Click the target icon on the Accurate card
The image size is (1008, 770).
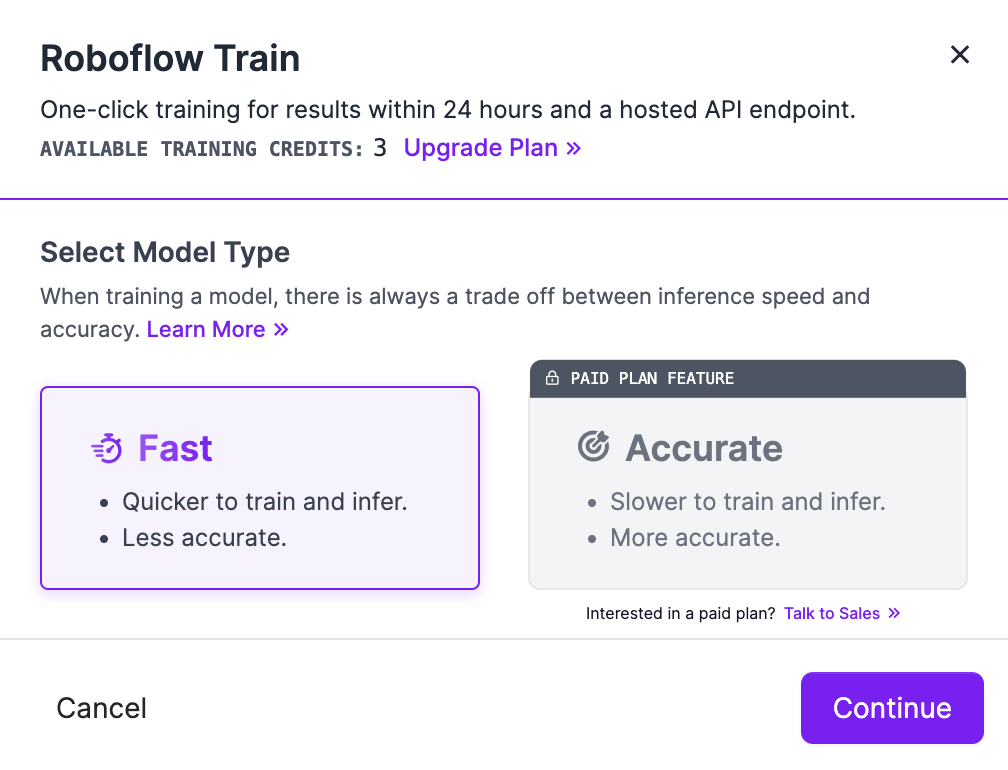point(593,446)
